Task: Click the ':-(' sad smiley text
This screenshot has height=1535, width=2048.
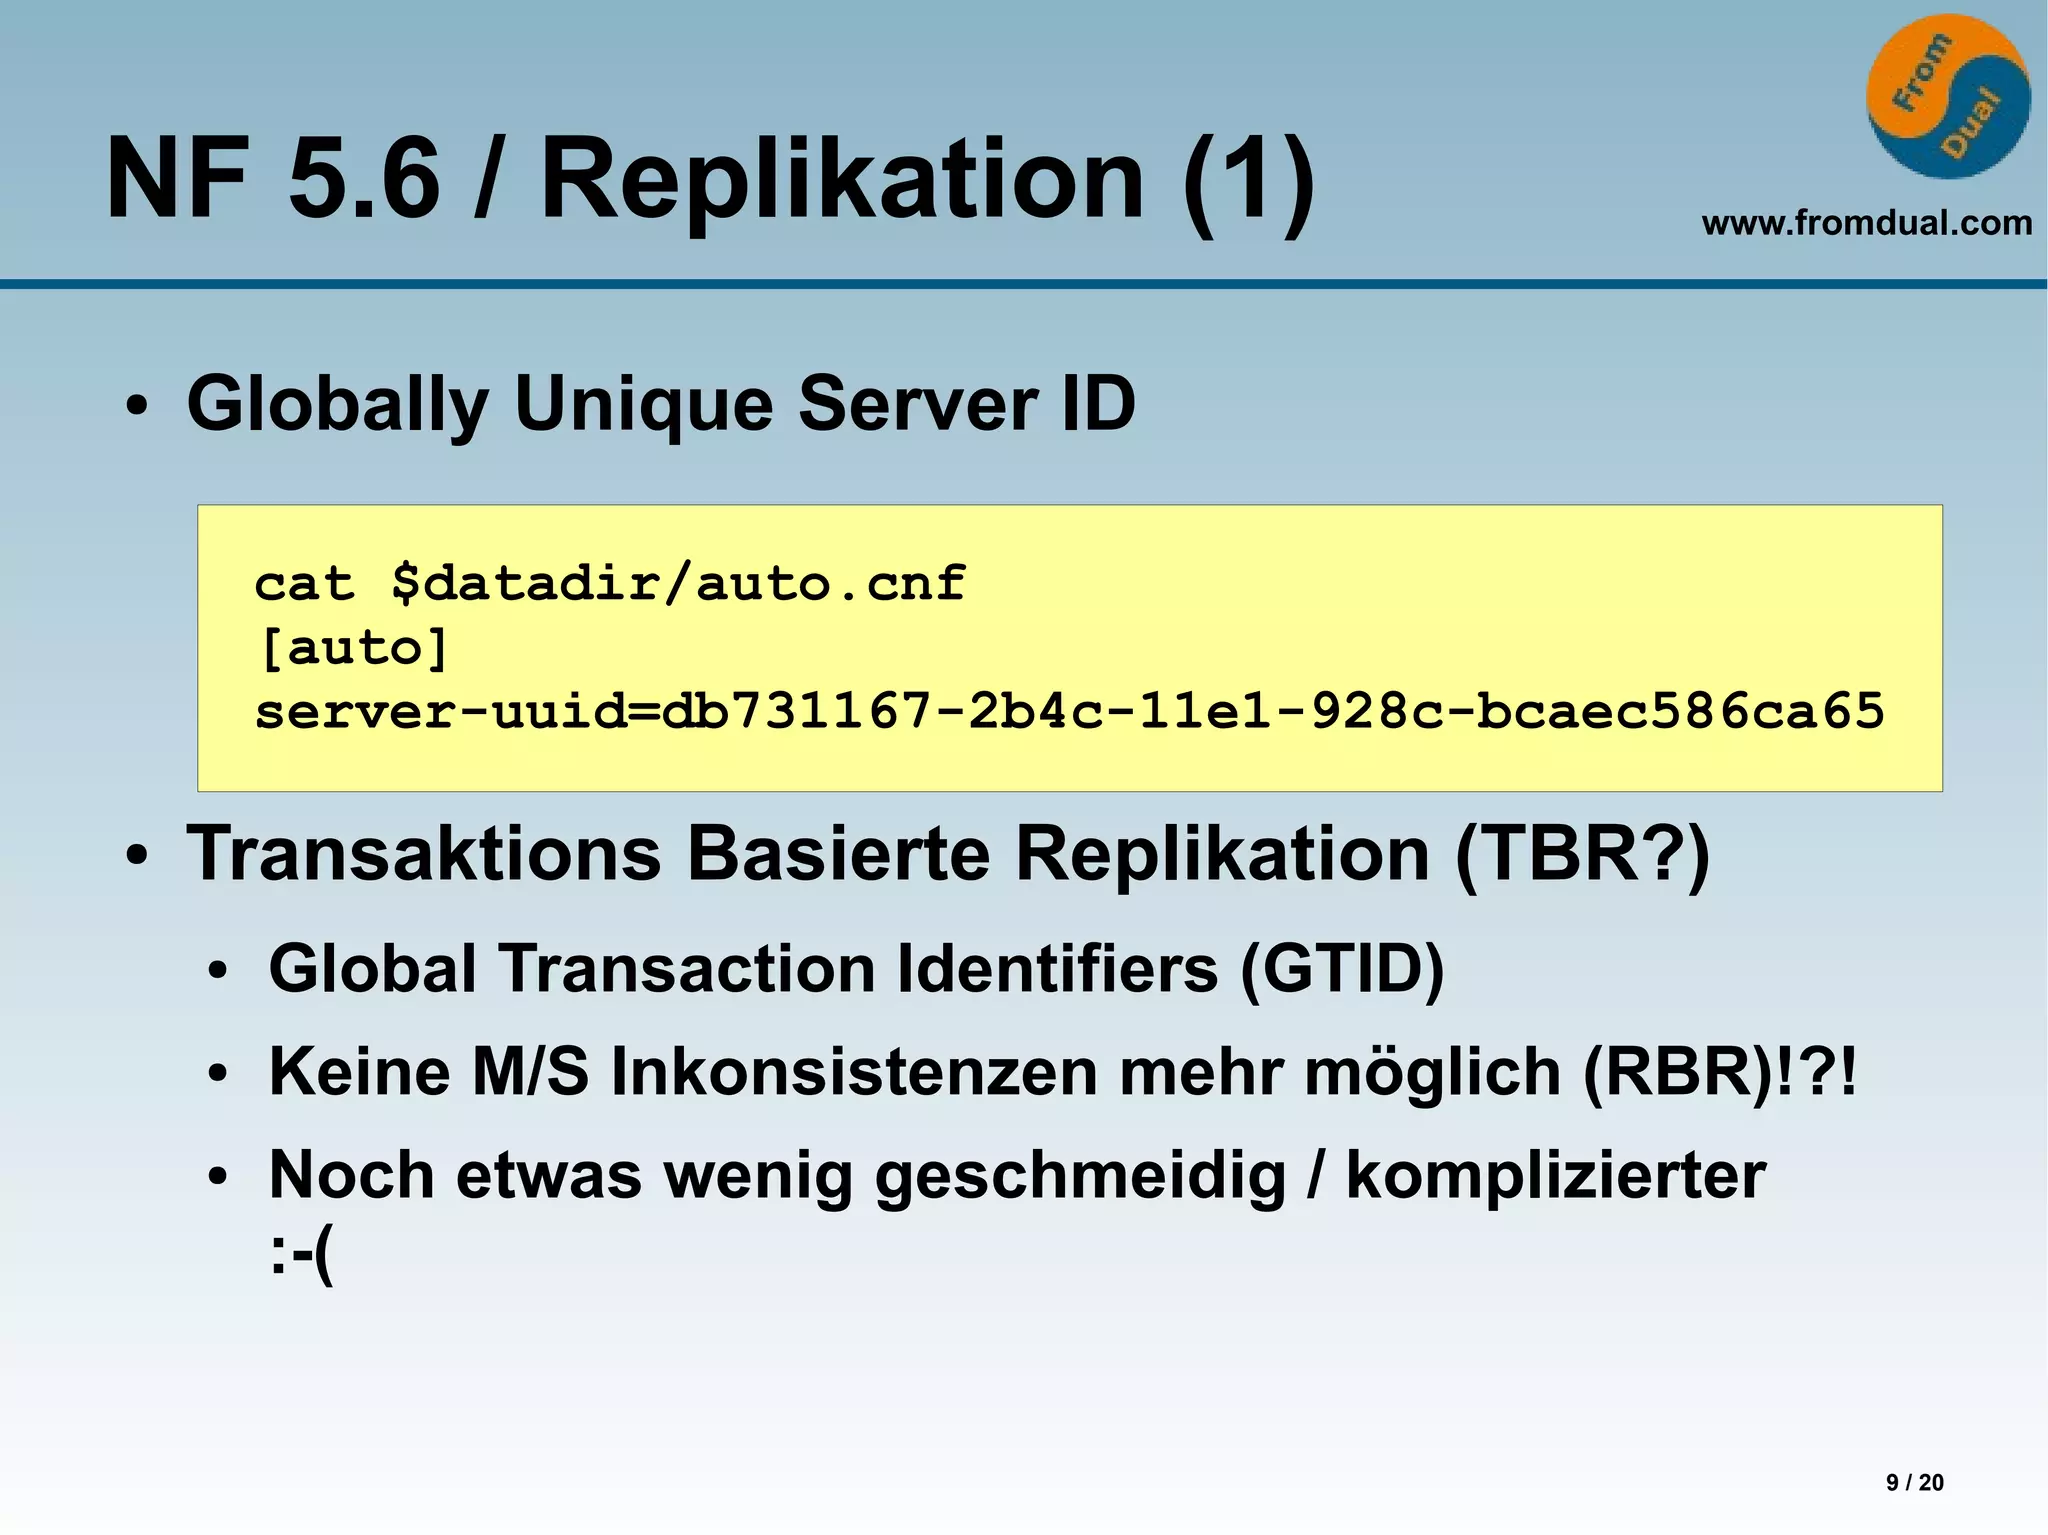Action: point(301,1254)
